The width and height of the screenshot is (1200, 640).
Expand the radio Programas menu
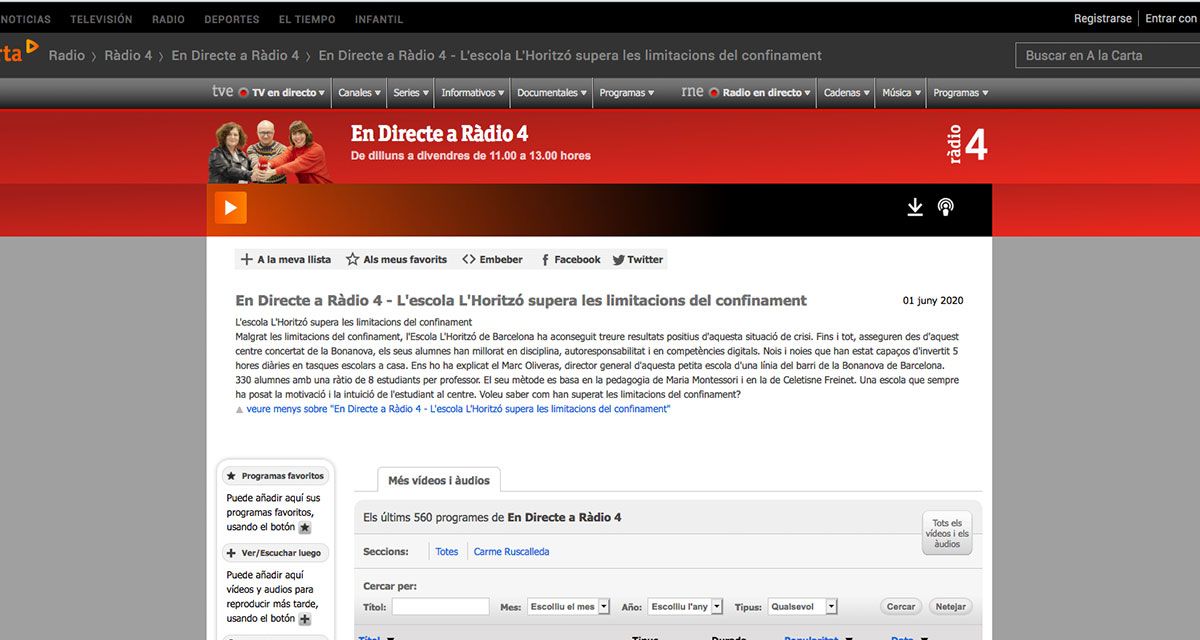pos(960,93)
